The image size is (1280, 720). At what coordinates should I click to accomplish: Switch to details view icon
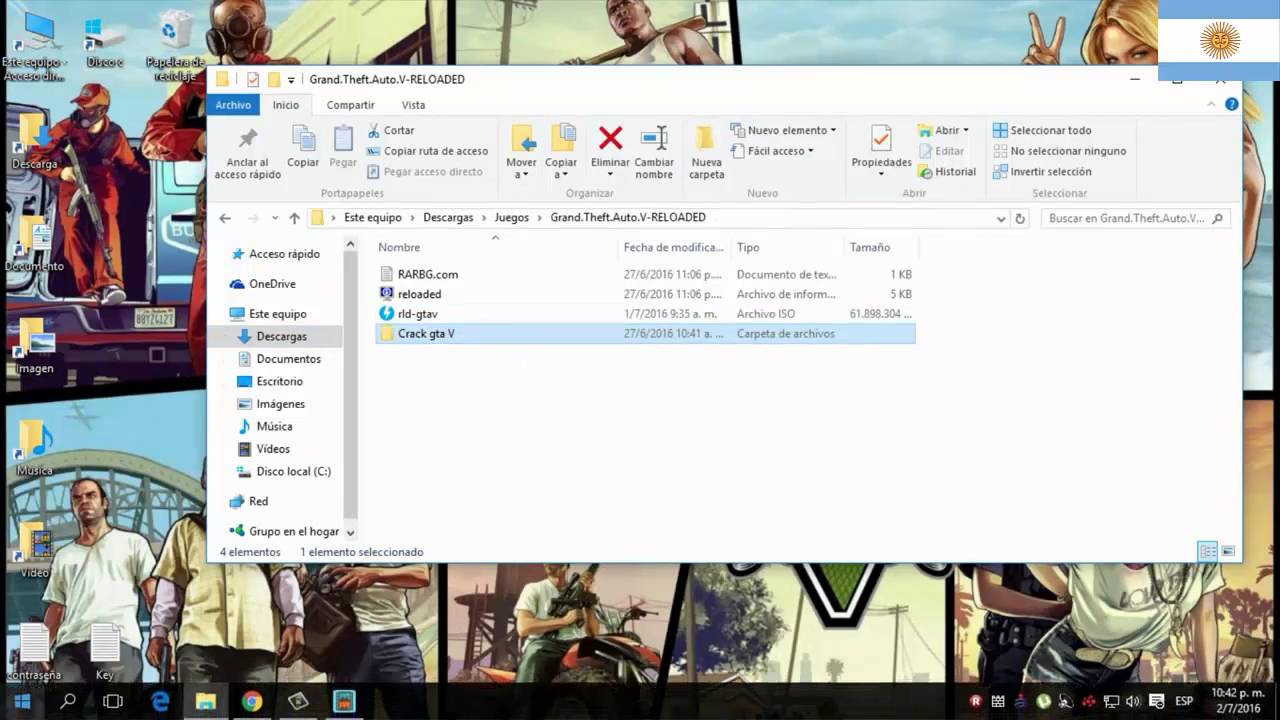(x=1208, y=551)
